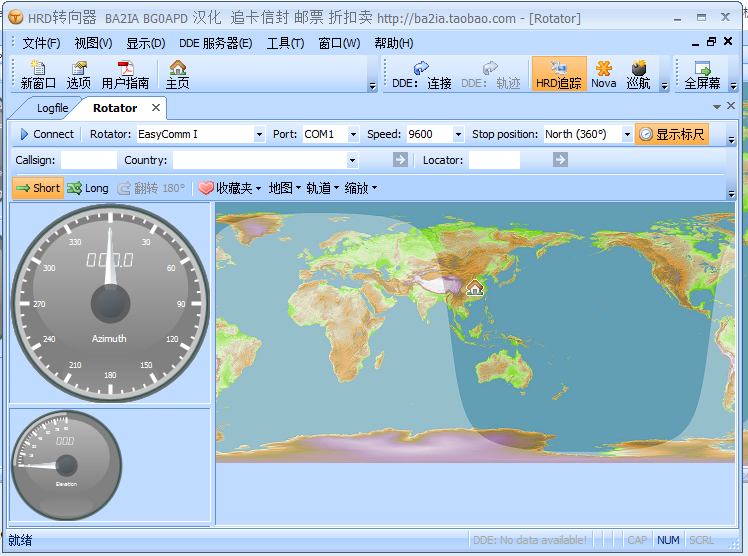Expand the Rotator type dropdown
Image resolution: width=748 pixels, height=556 pixels.
[x=259, y=134]
